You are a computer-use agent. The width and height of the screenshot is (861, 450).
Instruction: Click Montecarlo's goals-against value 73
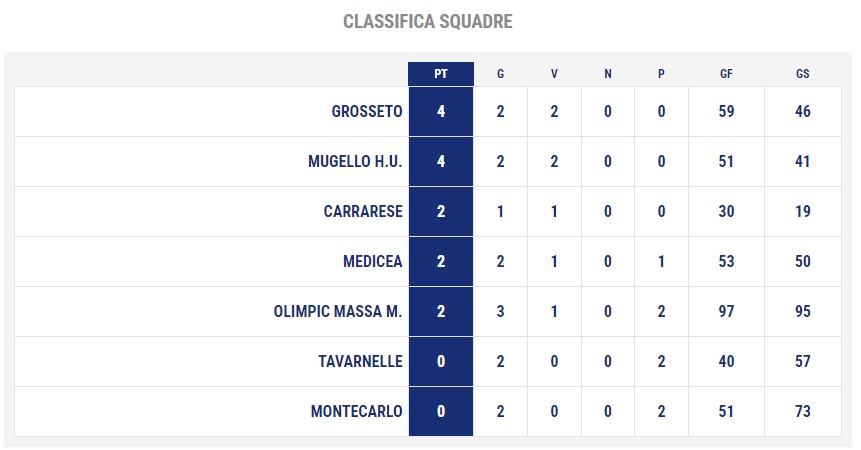(x=802, y=411)
